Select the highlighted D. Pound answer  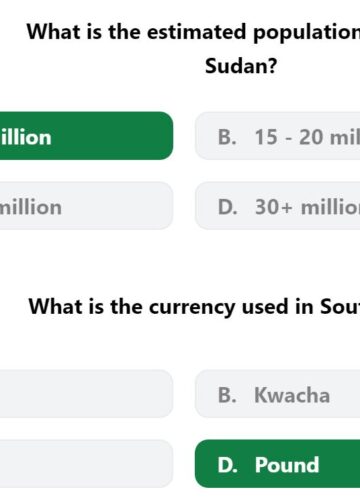pyautogui.click(x=278, y=464)
